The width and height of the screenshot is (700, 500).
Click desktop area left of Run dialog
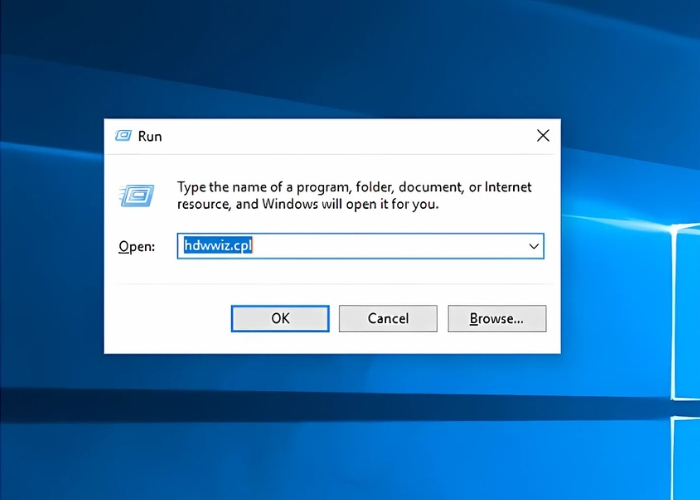click(50, 240)
